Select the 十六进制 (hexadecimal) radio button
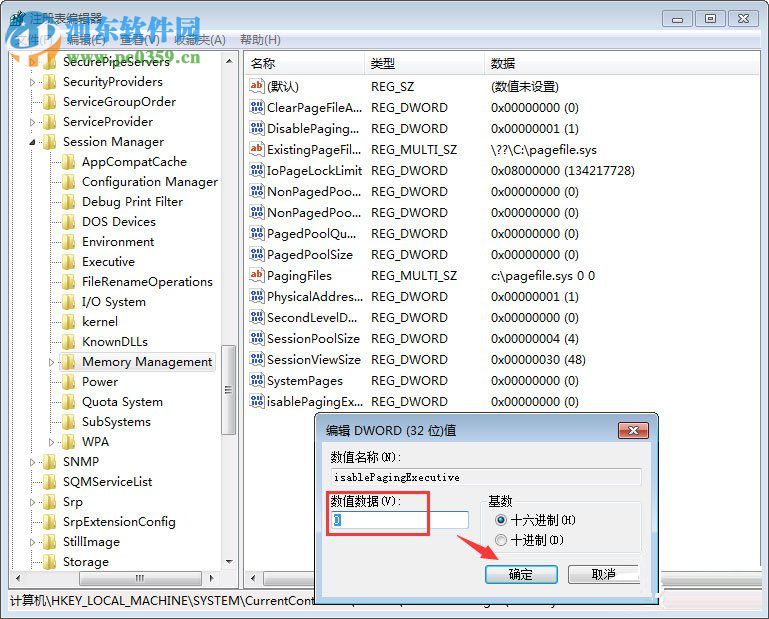Viewport: 769px width, 619px height. tap(501, 520)
